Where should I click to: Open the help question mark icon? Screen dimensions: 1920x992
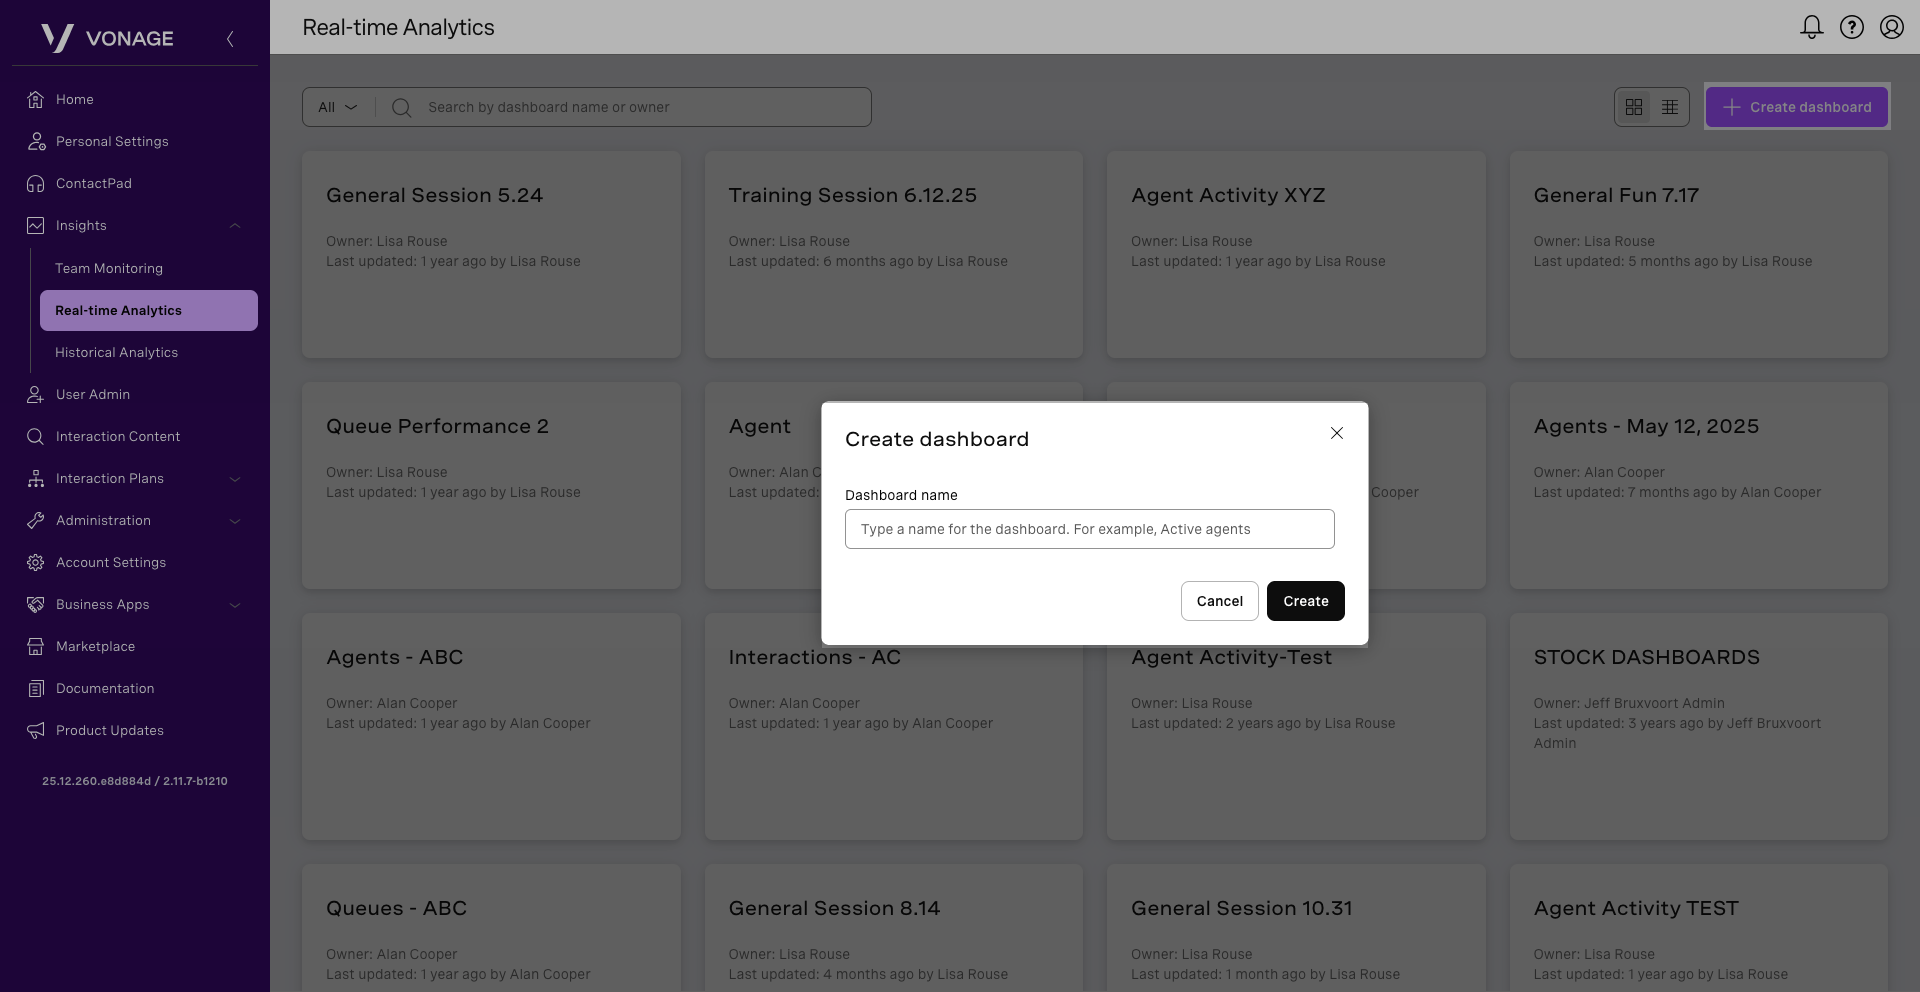[1851, 27]
